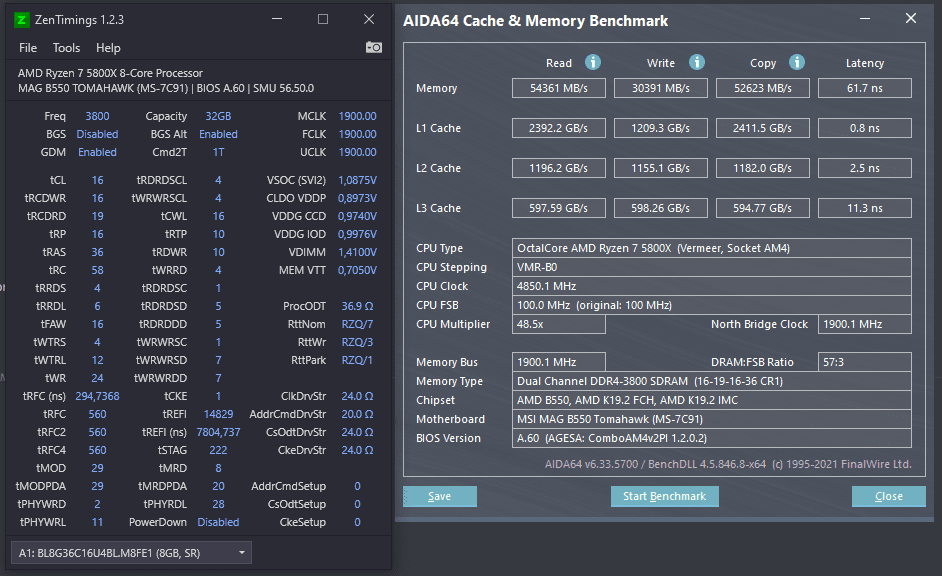Maximize the ZenTimings window
The height and width of the screenshot is (576, 942).
[323, 19]
